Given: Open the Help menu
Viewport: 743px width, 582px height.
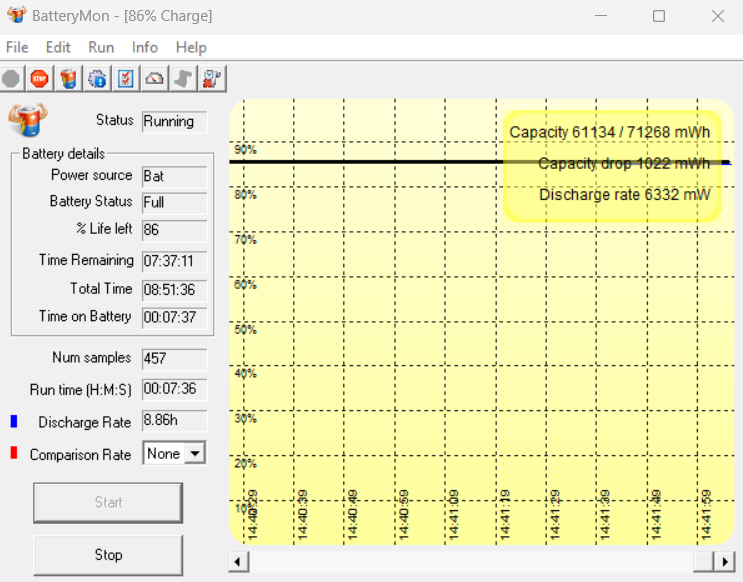Looking at the screenshot, I should (x=191, y=47).
